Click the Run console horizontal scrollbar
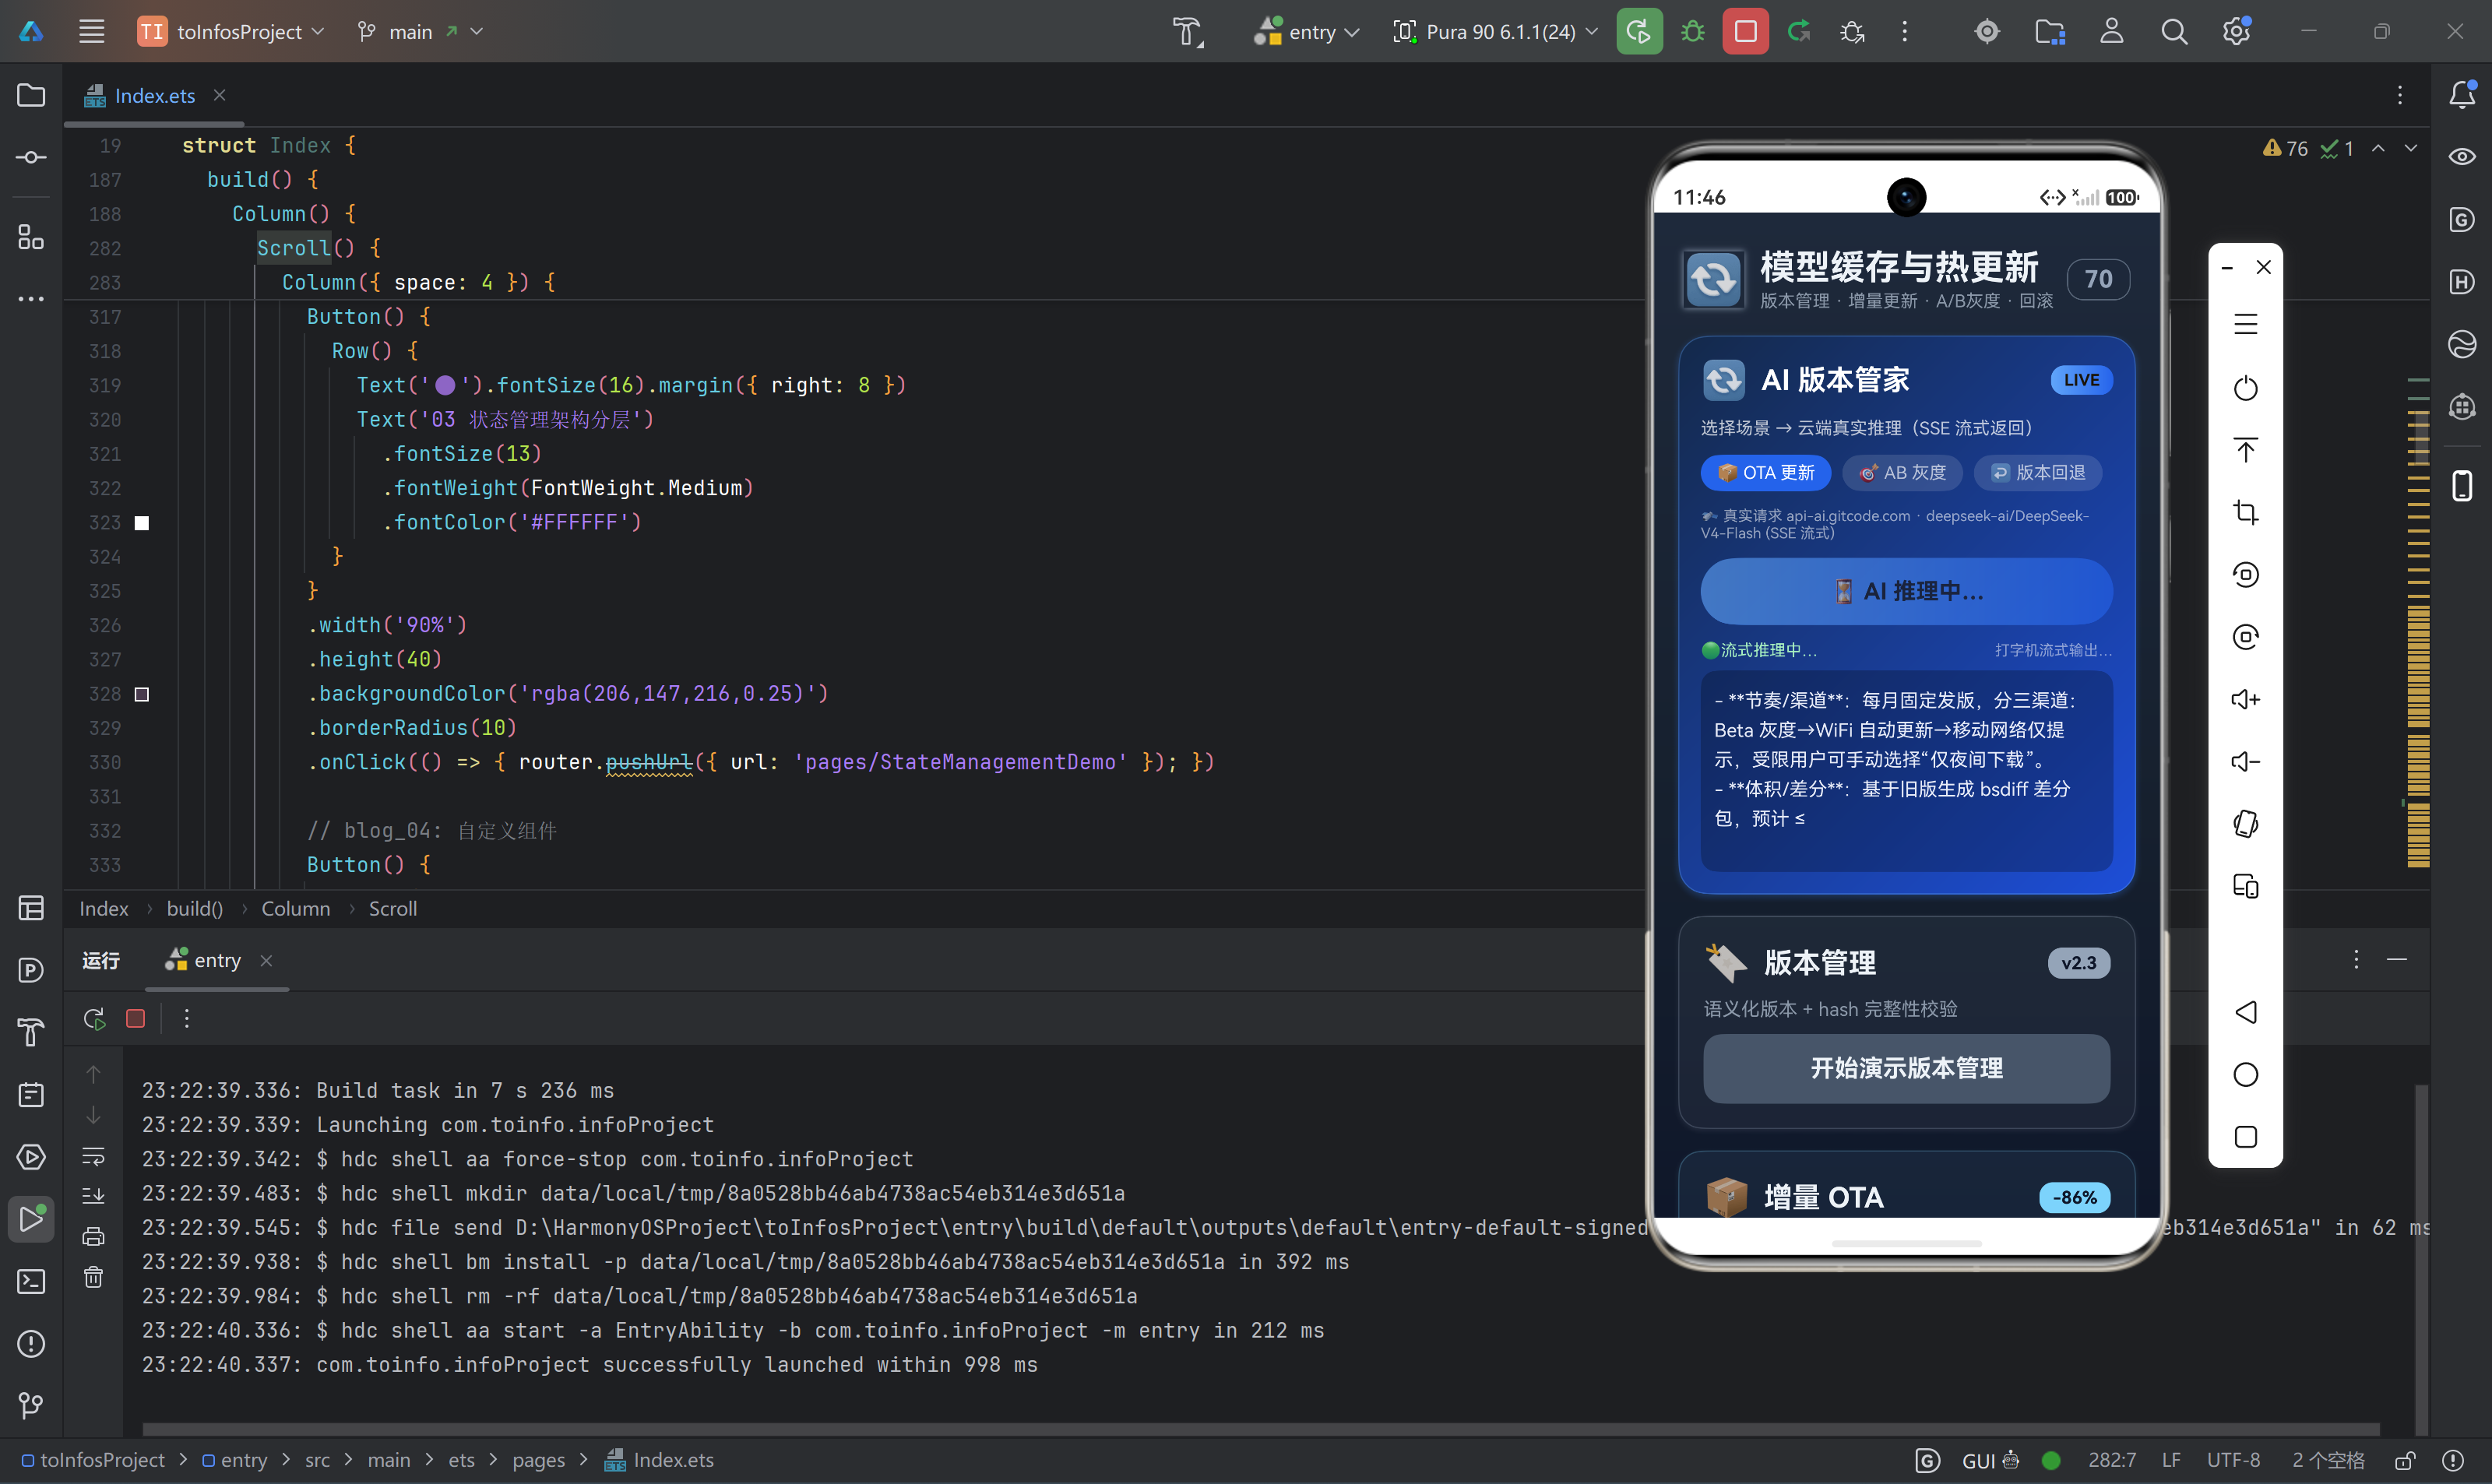The height and width of the screenshot is (1484, 2492). [x=1261, y=1429]
